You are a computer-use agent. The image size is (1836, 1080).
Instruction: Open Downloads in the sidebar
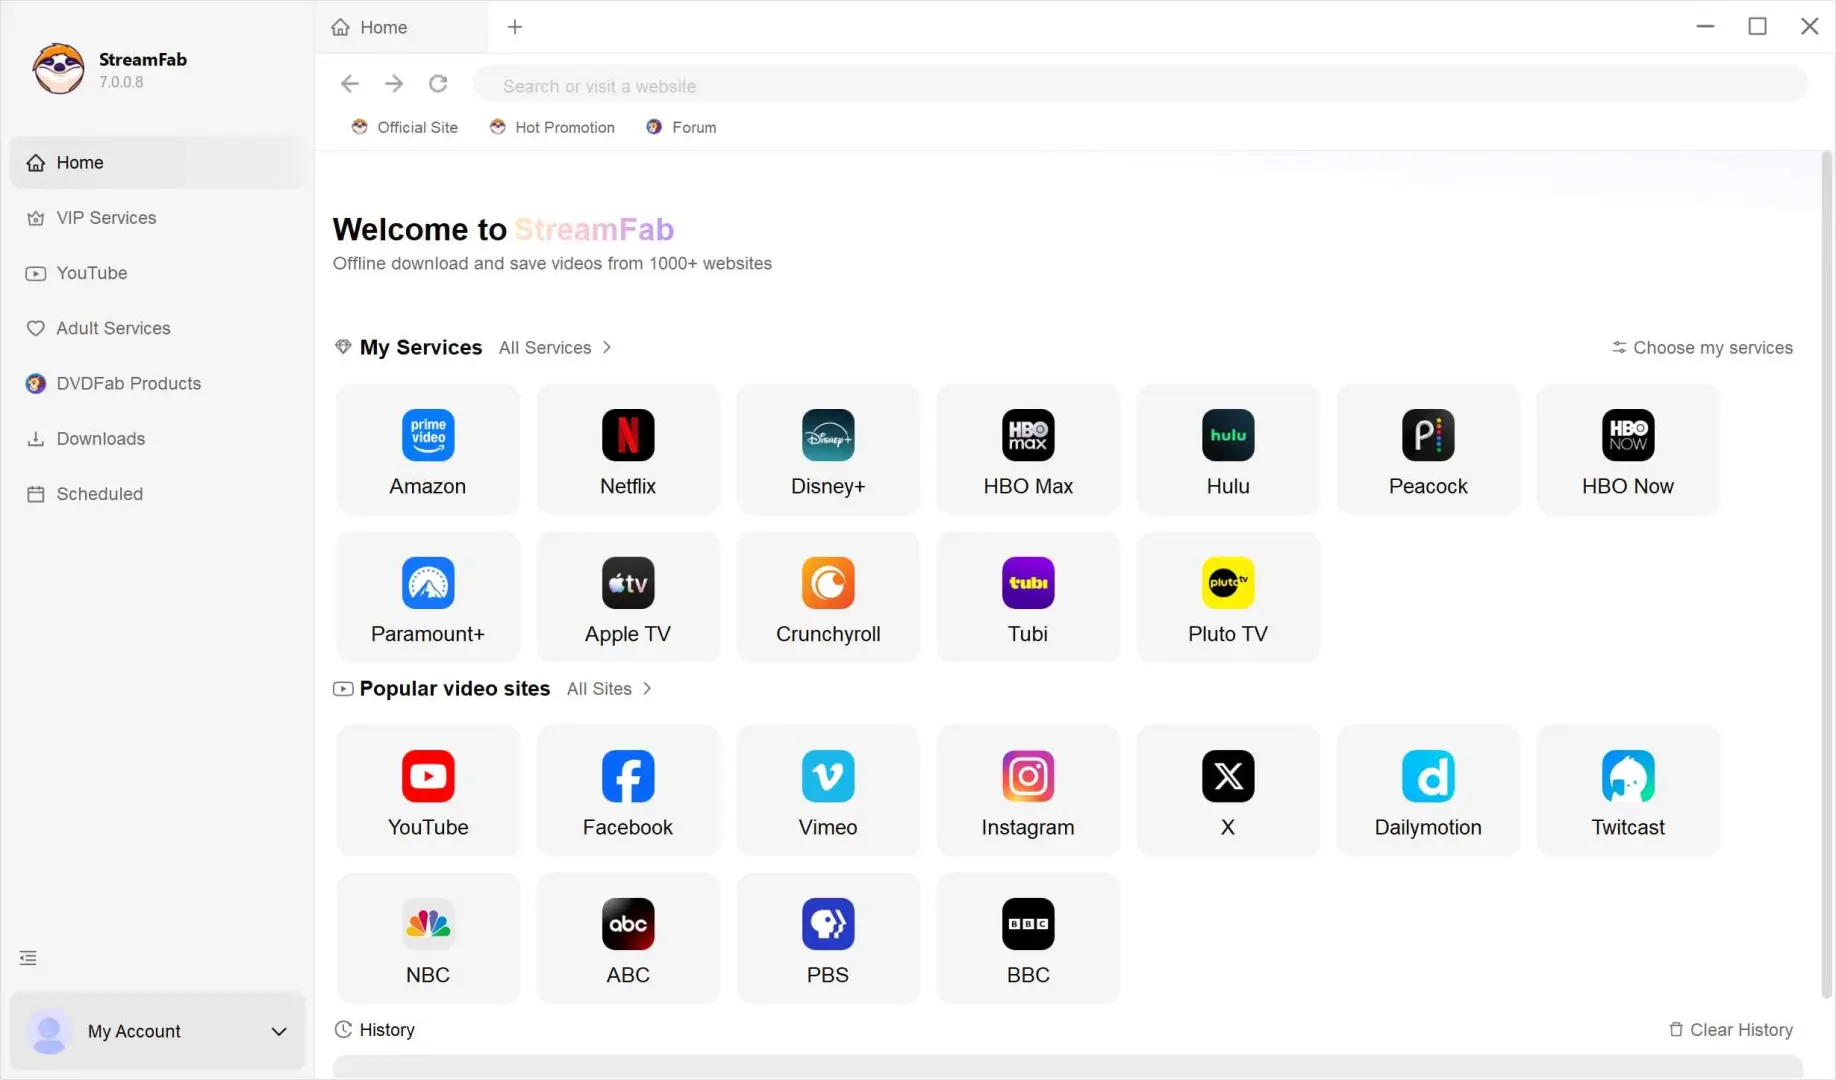[158, 439]
